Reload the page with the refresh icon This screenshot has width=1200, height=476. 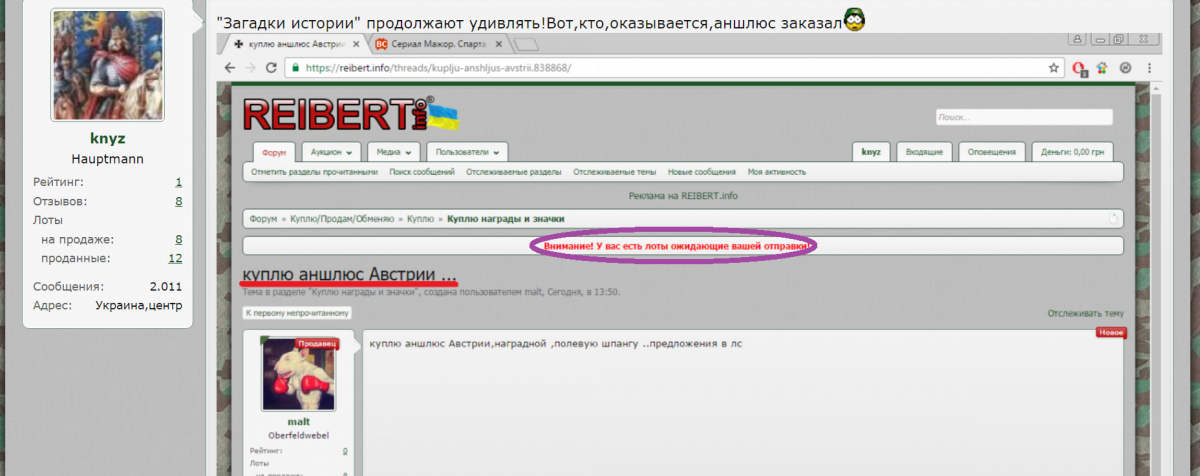(x=270, y=68)
